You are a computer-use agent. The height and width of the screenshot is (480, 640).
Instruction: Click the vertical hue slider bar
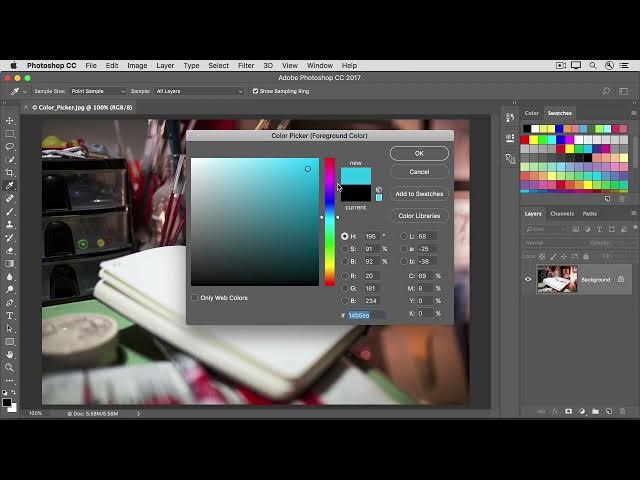point(329,220)
